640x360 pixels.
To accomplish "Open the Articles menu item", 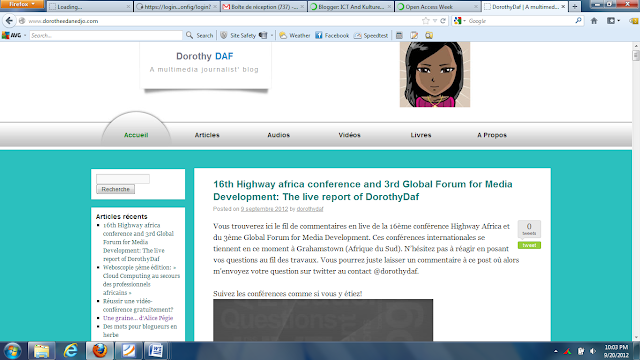I will coord(207,135).
